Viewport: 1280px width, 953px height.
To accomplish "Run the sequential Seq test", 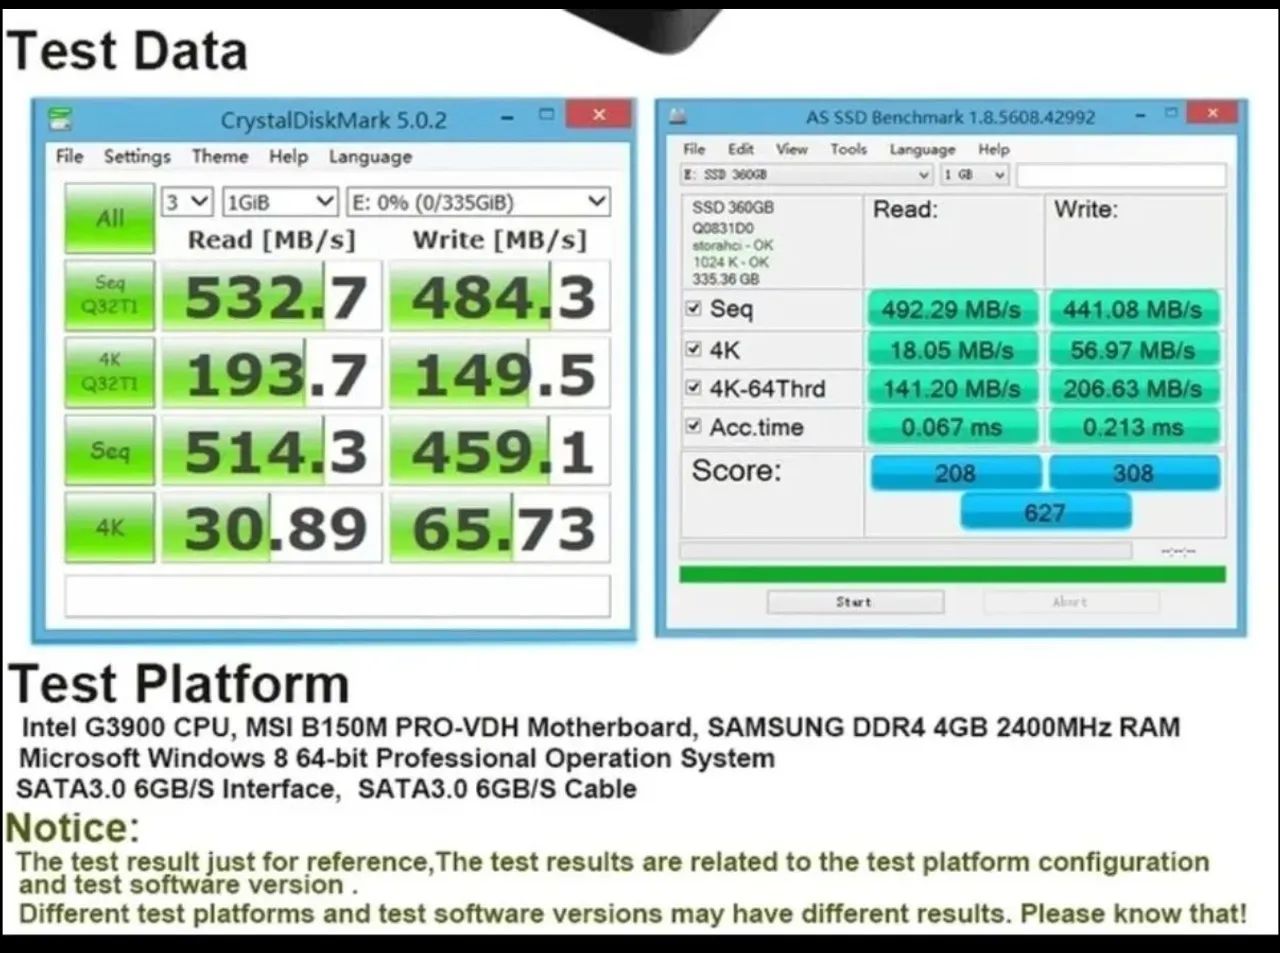I will (x=108, y=450).
